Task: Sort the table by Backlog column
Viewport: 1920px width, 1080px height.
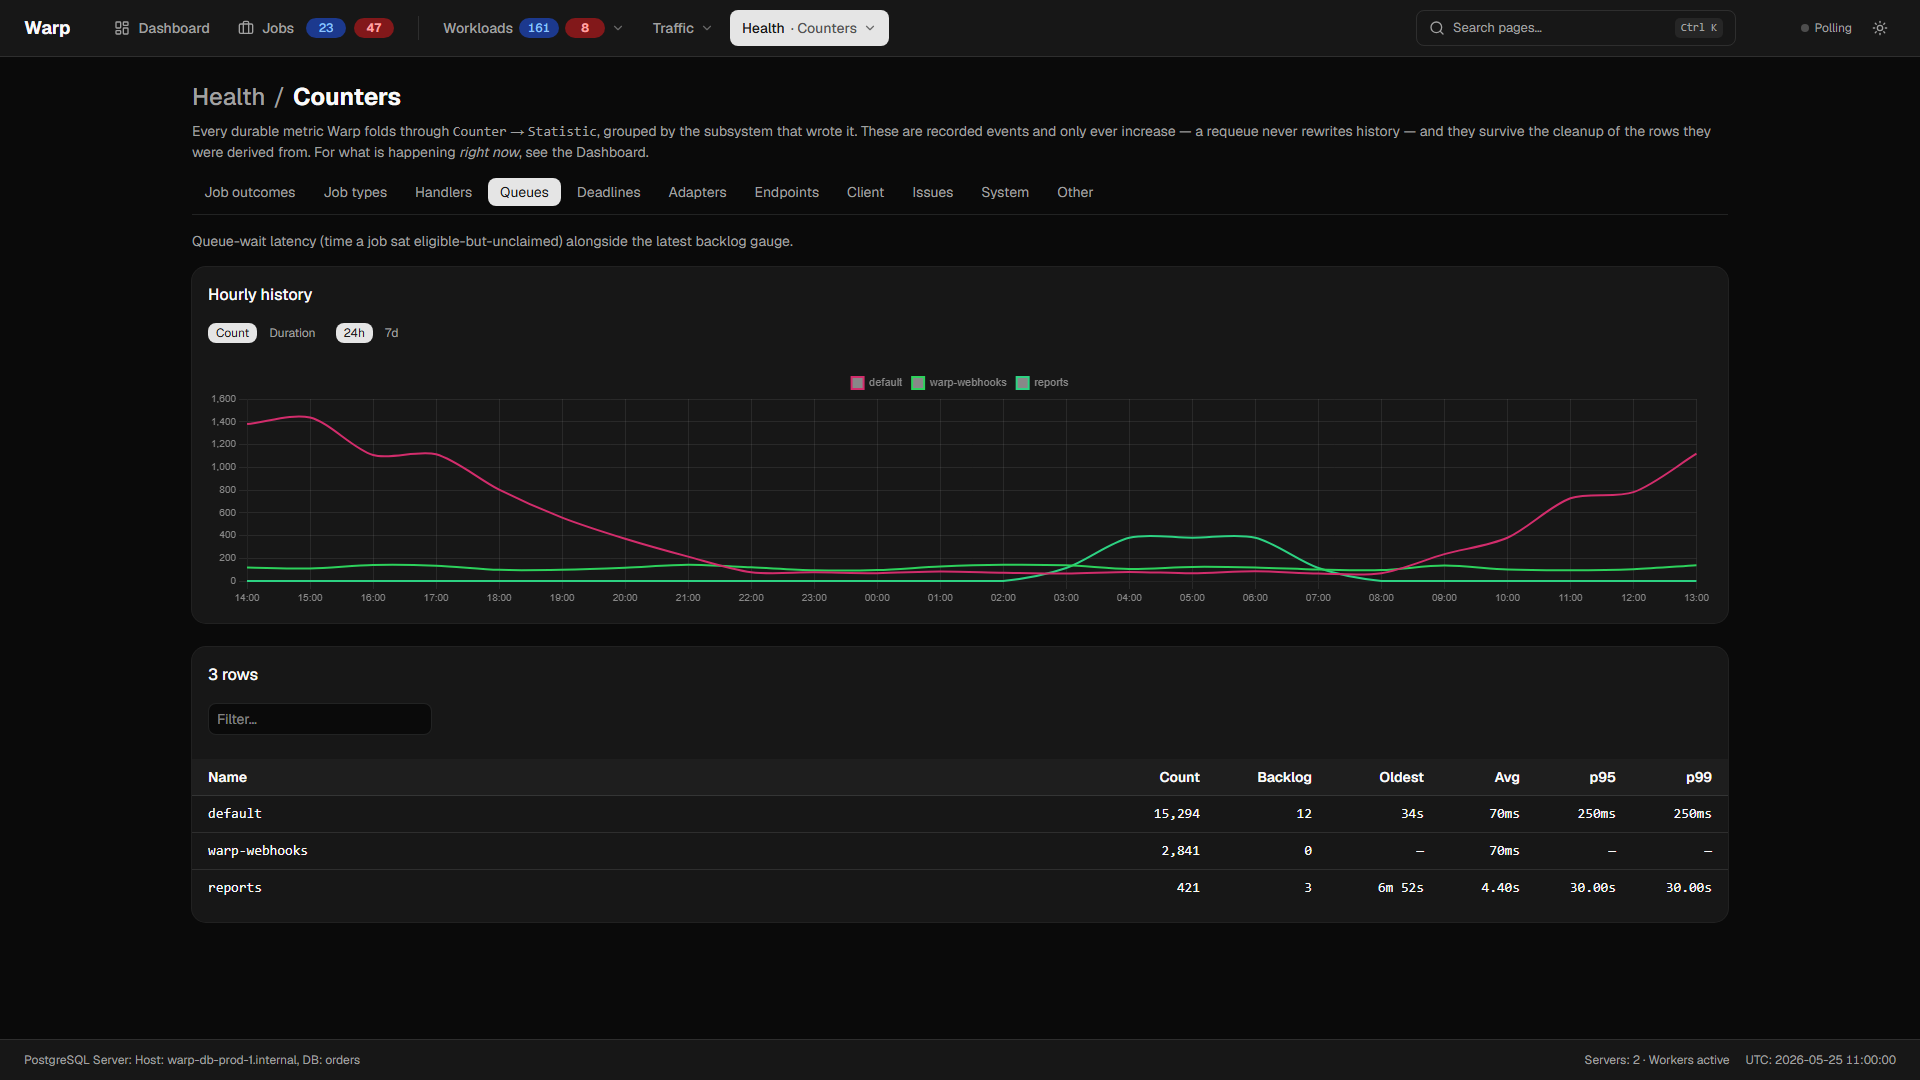Action: tap(1284, 777)
